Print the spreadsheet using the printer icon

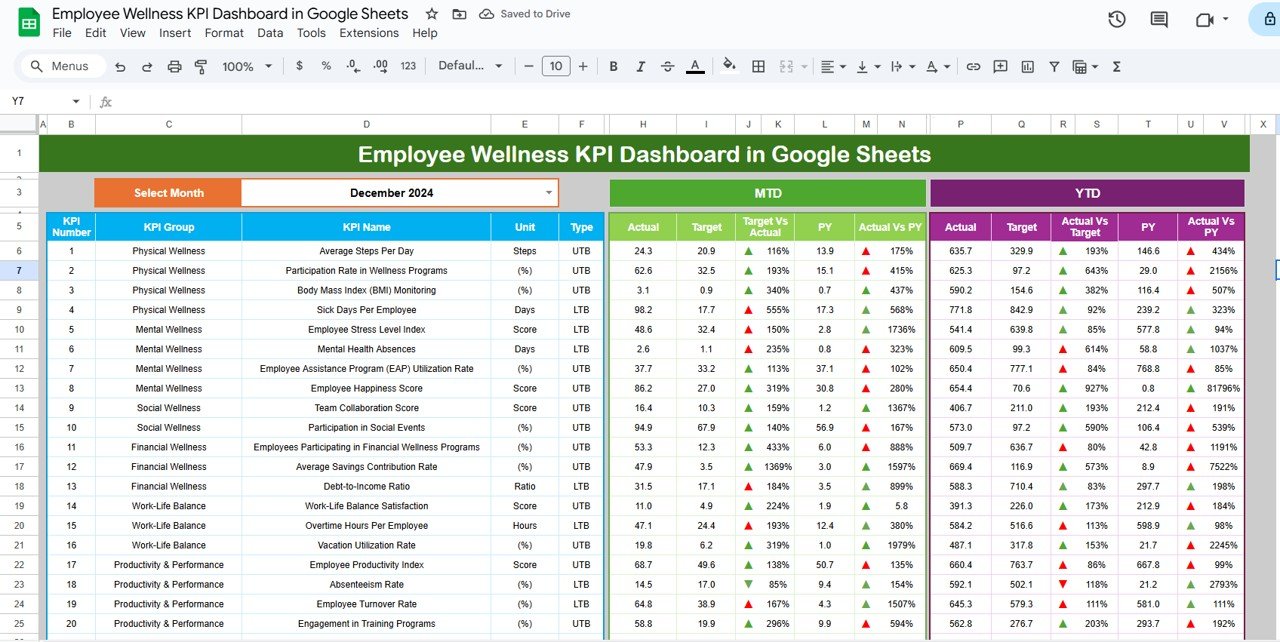coord(174,66)
